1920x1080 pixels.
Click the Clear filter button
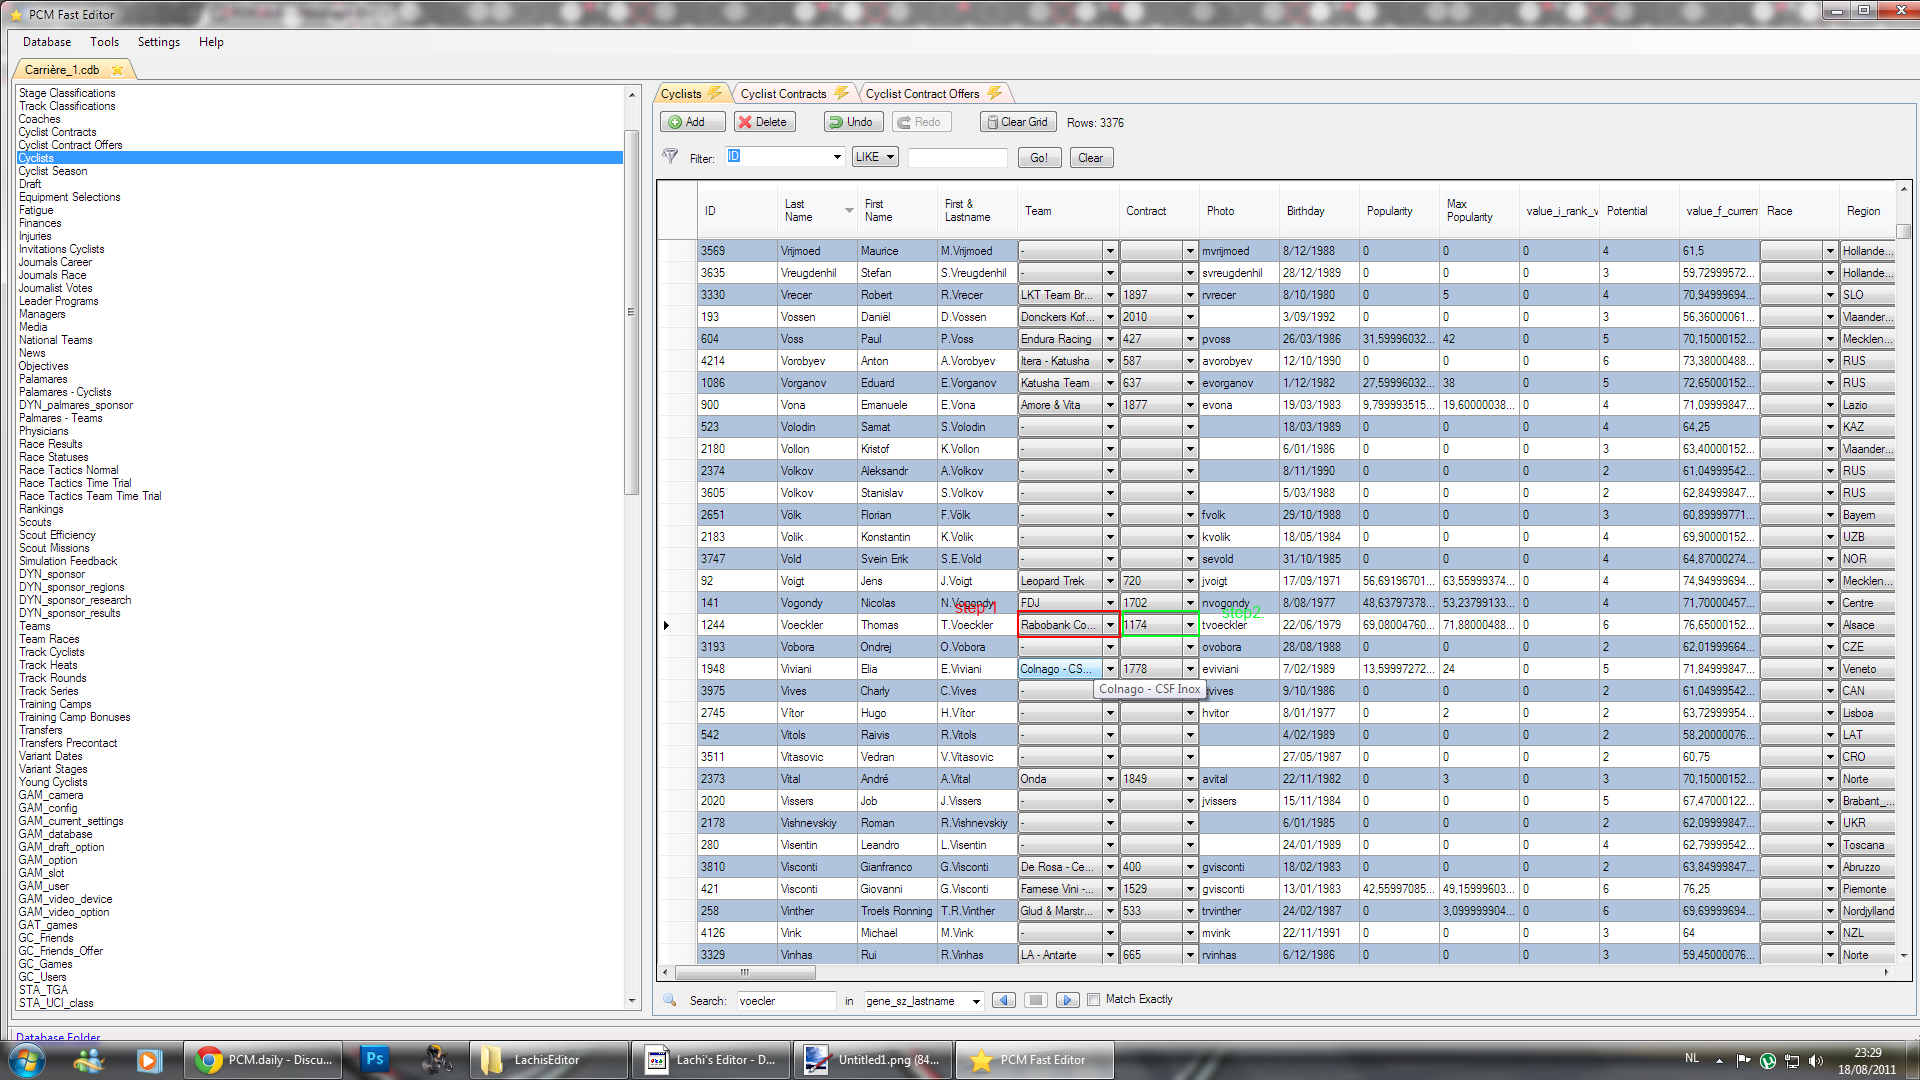(x=1090, y=158)
